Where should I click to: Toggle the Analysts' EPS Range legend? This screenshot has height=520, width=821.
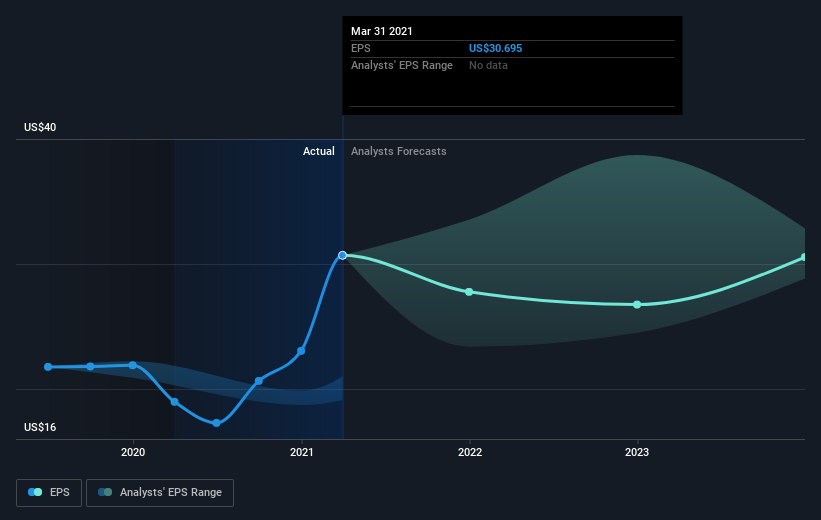tap(160, 492)
